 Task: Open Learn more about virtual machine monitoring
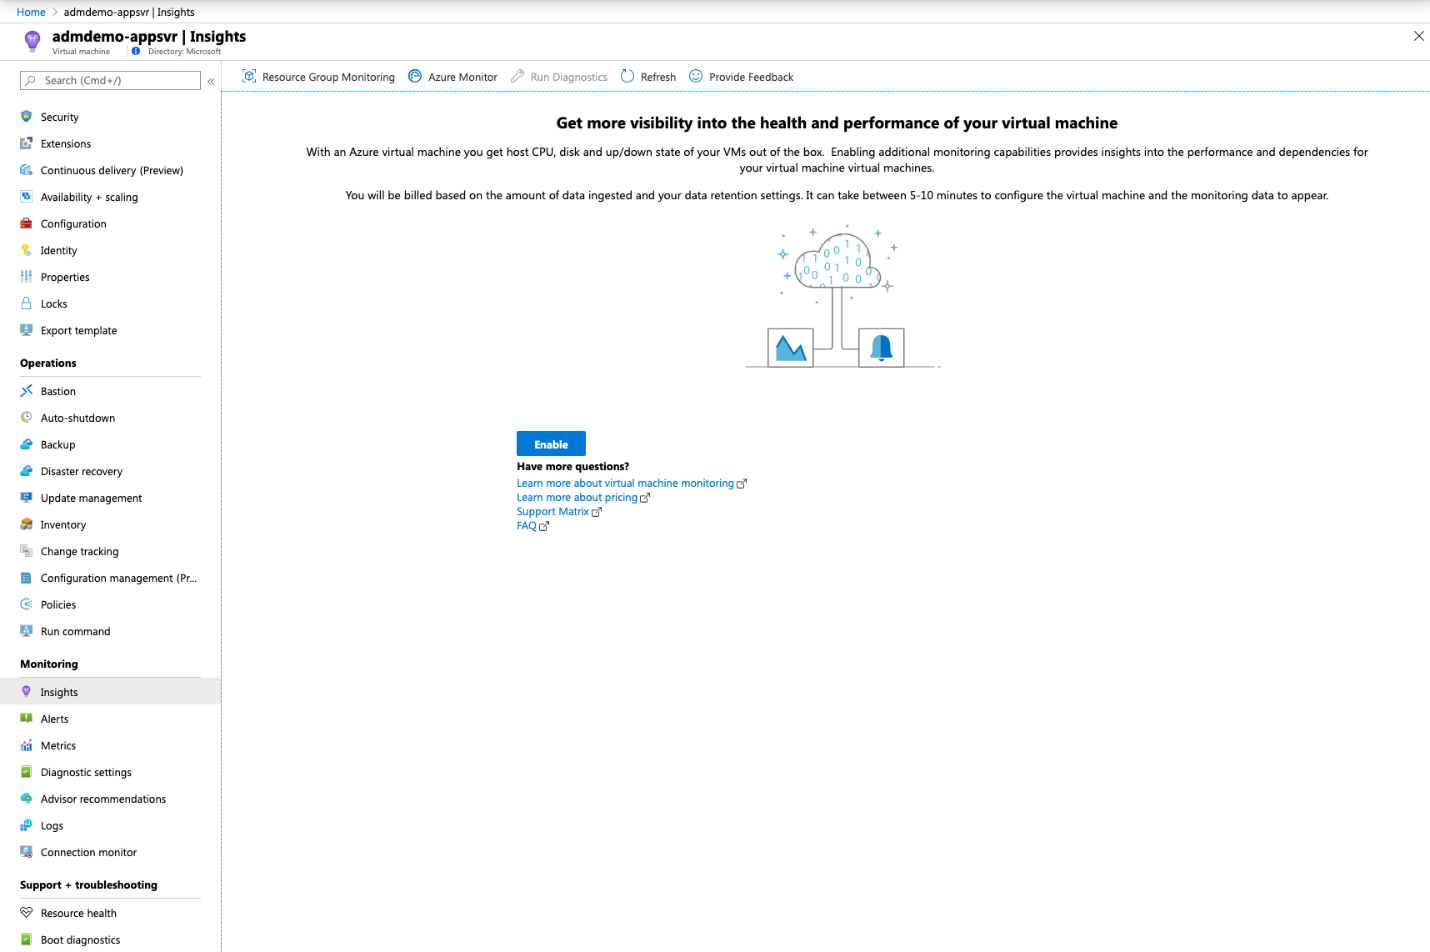point(631,483)
